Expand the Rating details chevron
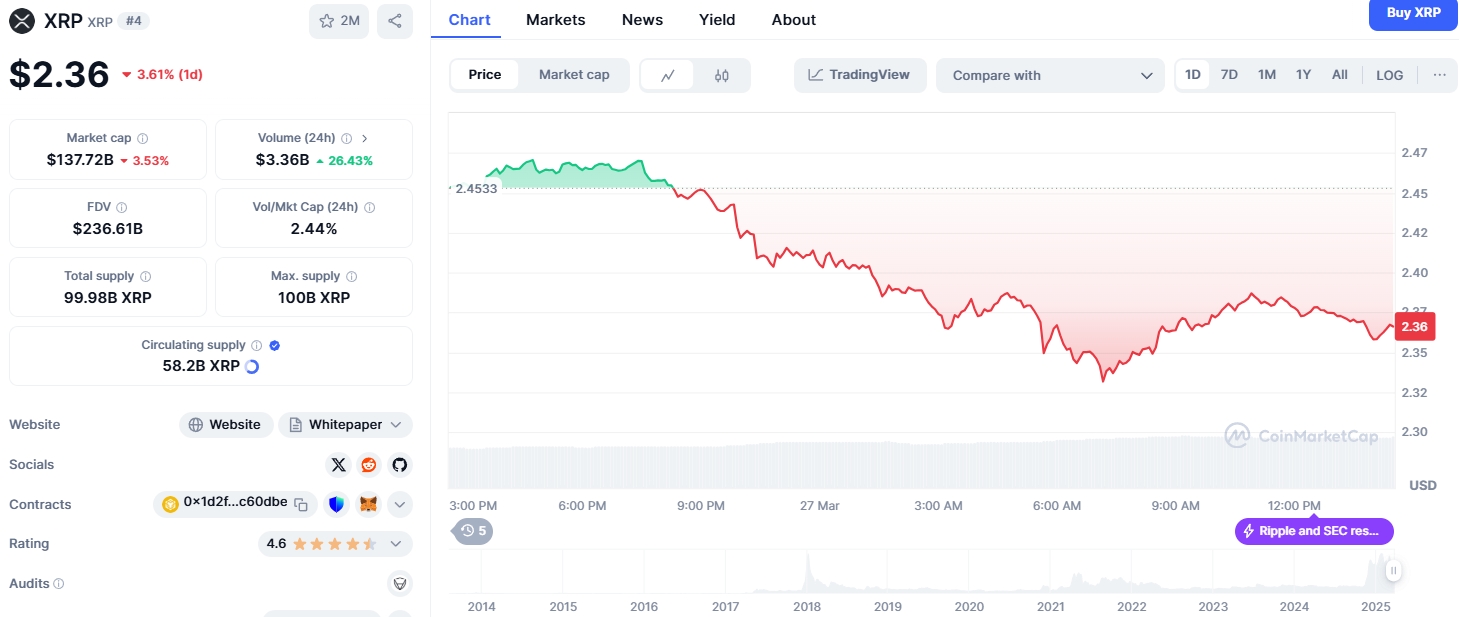Viewport: 1459px width, 617px height. pyautogui.click(x=396, y=544)
